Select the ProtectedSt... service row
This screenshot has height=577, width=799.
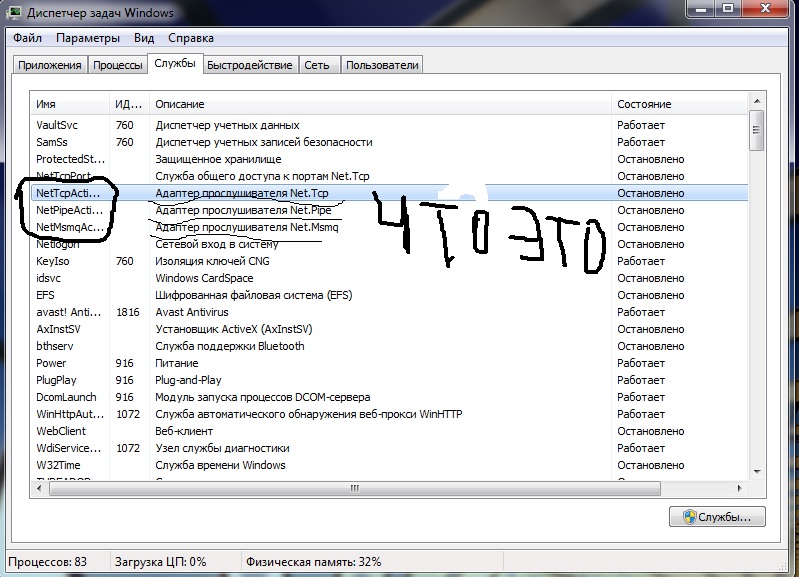point(389,159)
